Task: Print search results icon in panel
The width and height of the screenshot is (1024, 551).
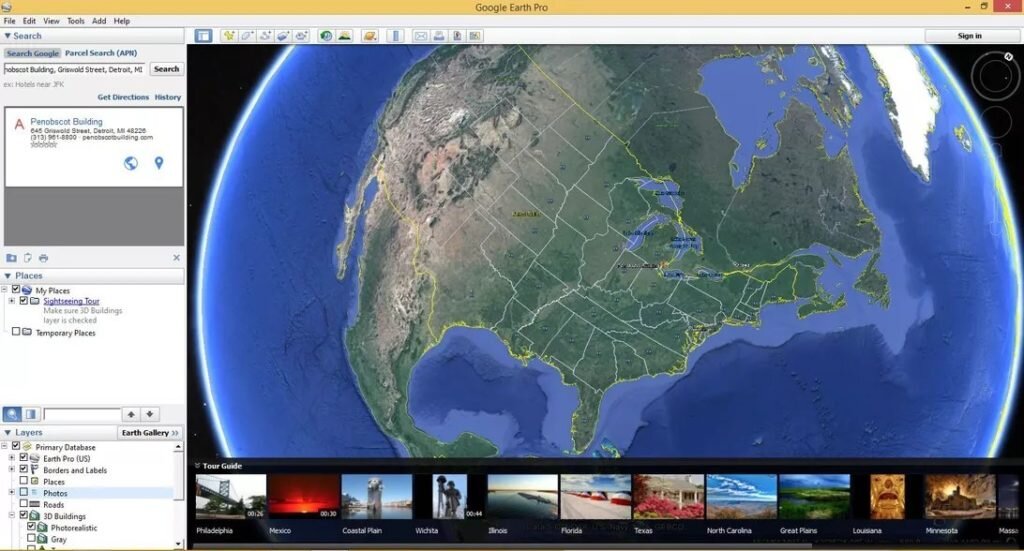Action: (x=43, y=258)
